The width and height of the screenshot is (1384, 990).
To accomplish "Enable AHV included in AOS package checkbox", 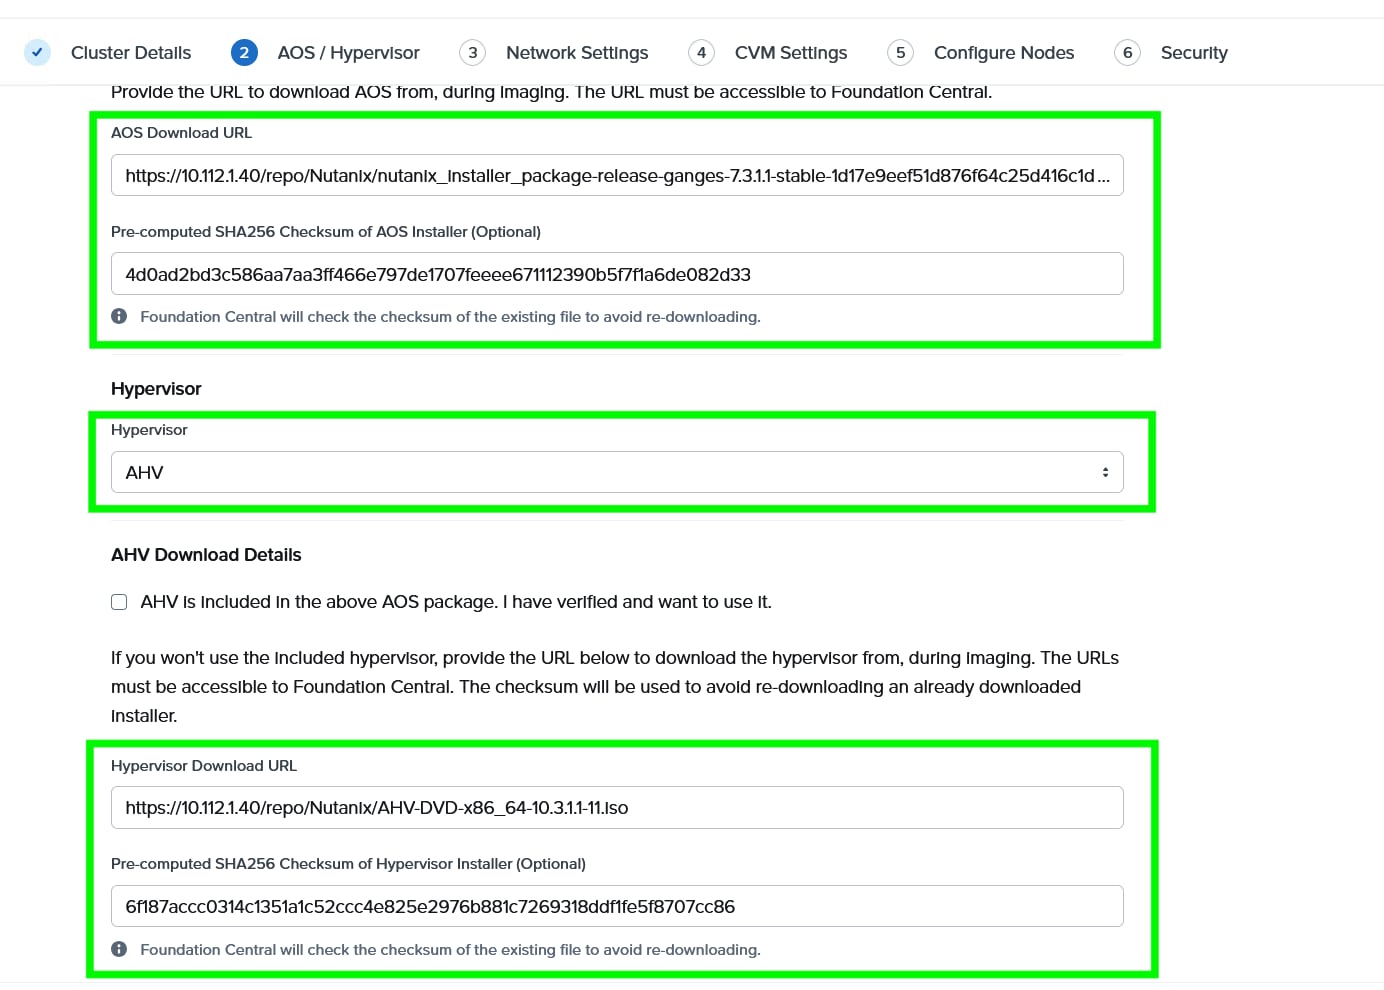I will coord(119,602).
